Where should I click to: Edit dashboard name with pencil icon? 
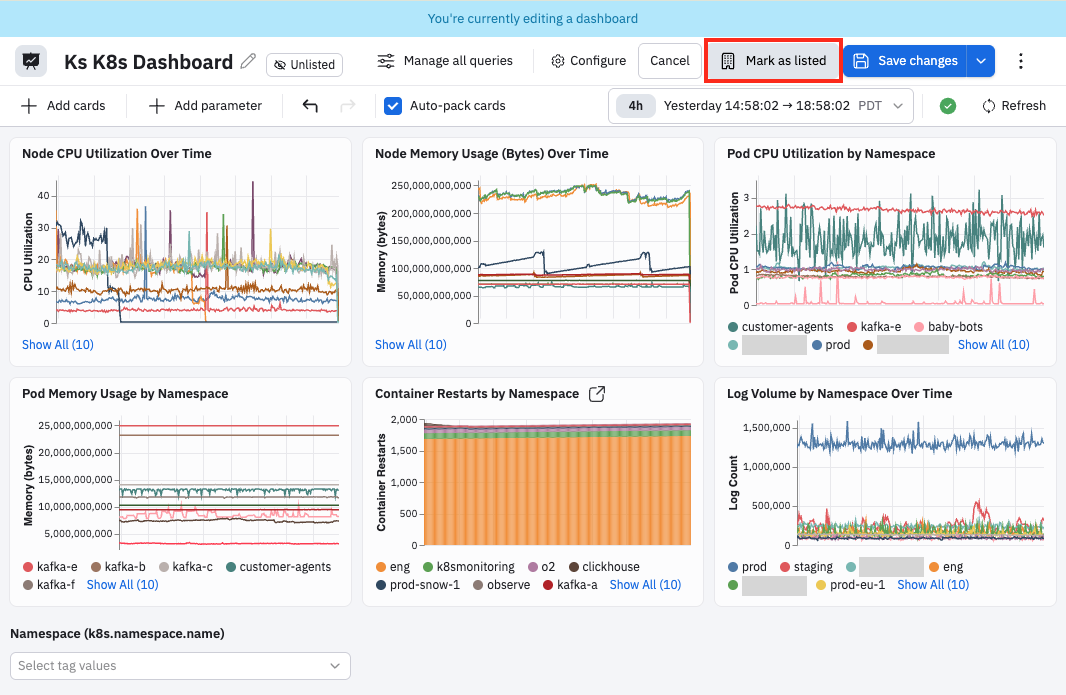point(248,61)
